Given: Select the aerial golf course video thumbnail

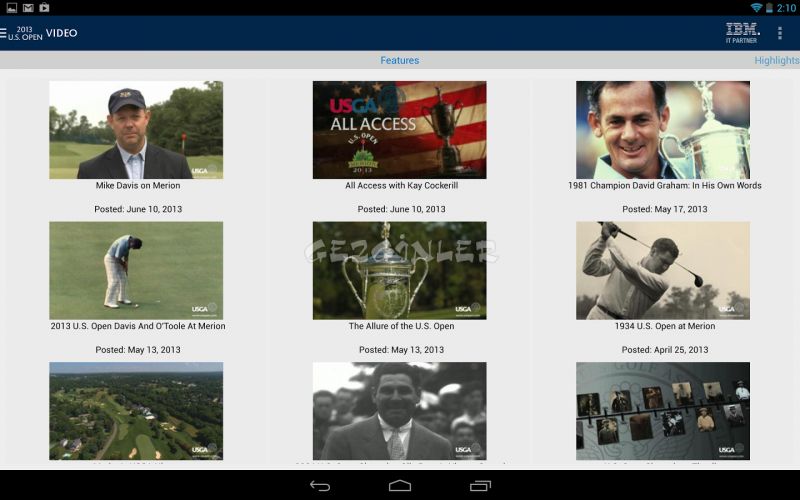Looking at the screenshot, I should [x=136, y=411].
